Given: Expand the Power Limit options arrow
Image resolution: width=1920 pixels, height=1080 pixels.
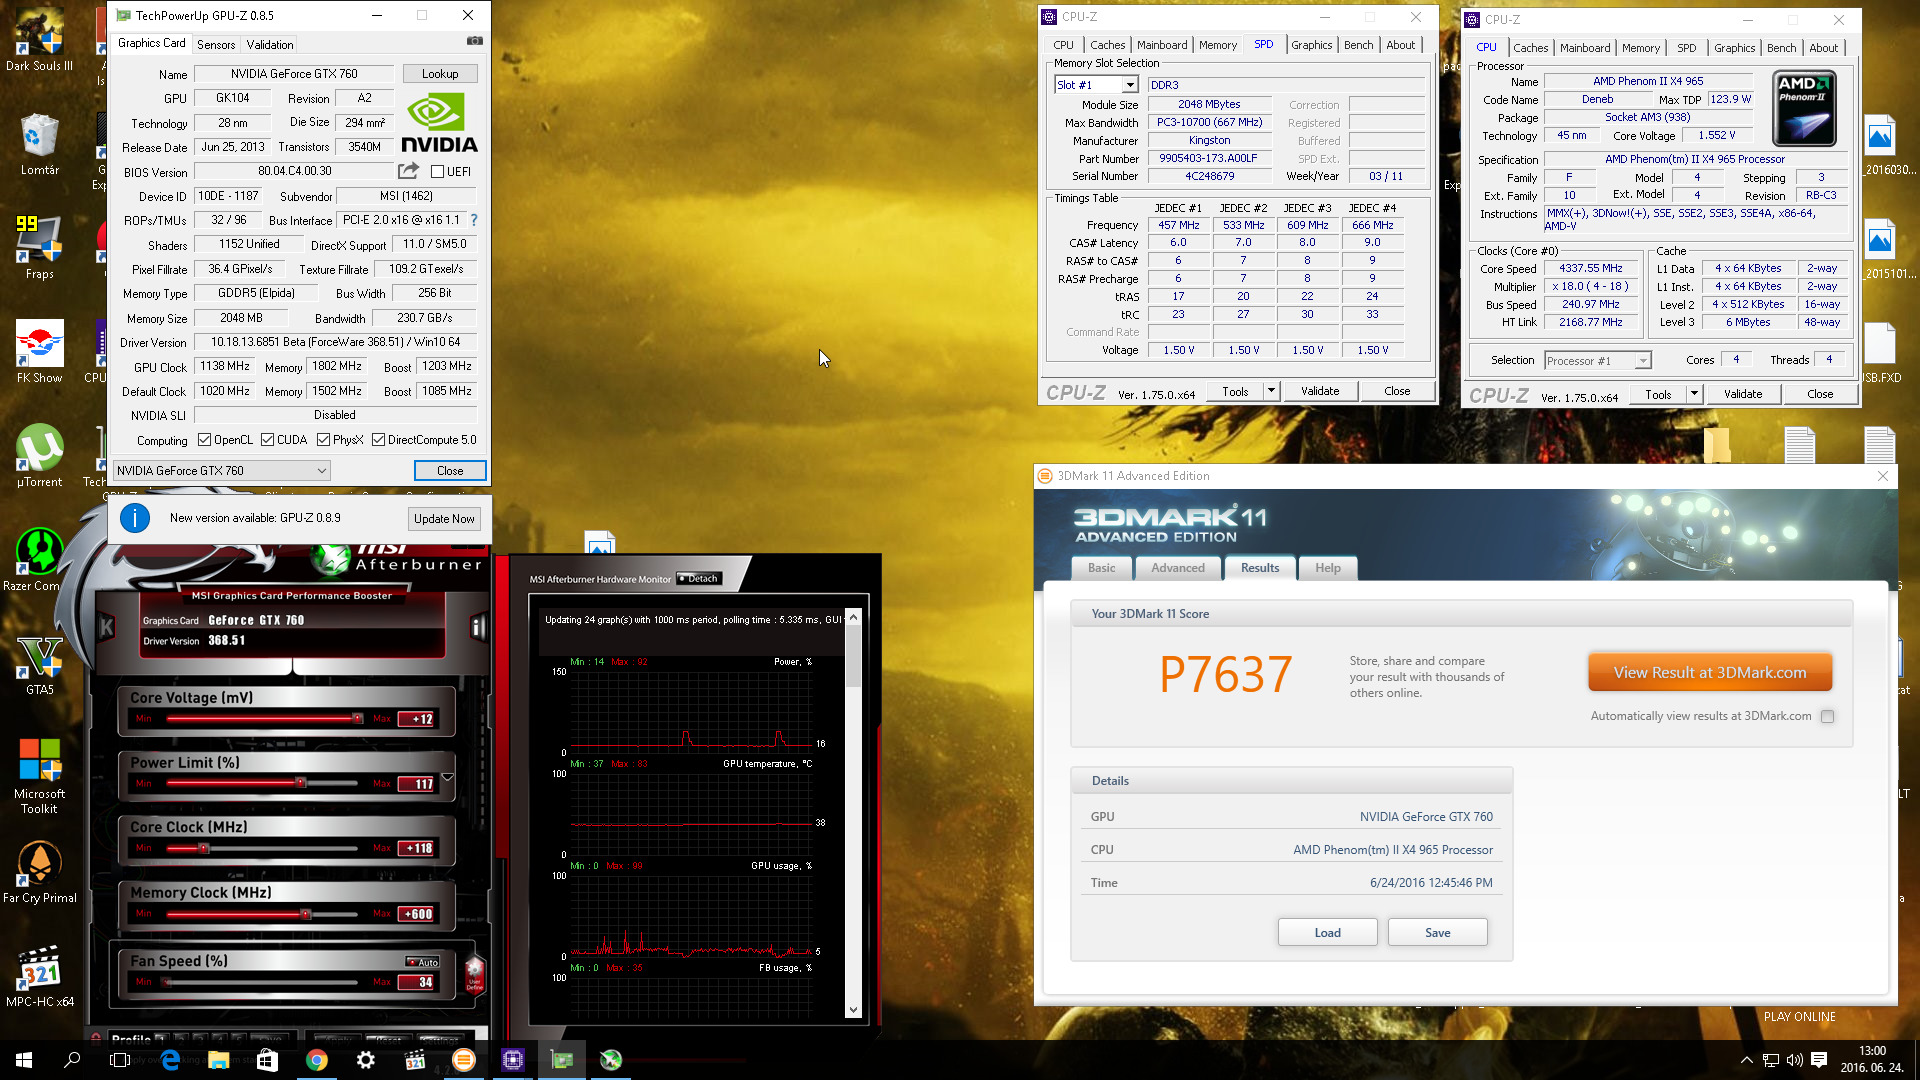Looking at the screenshot, I should [447, 777].
